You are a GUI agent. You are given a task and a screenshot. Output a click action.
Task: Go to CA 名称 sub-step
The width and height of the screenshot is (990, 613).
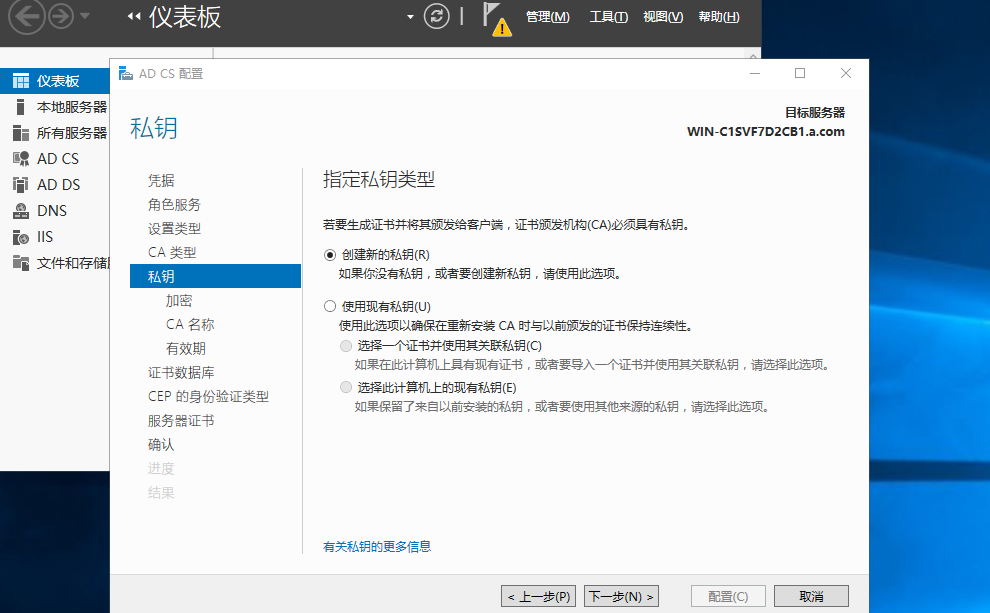tap(190, 324)
